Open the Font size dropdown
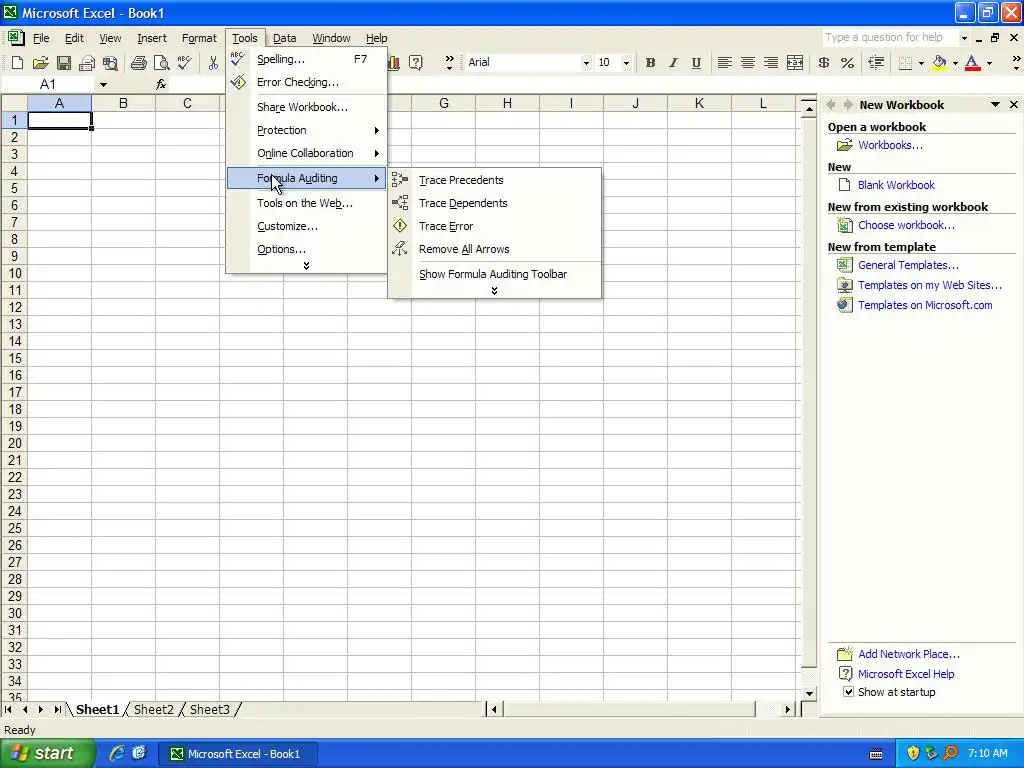Screen dimensions: 1024x768 (x=626, y=63)
